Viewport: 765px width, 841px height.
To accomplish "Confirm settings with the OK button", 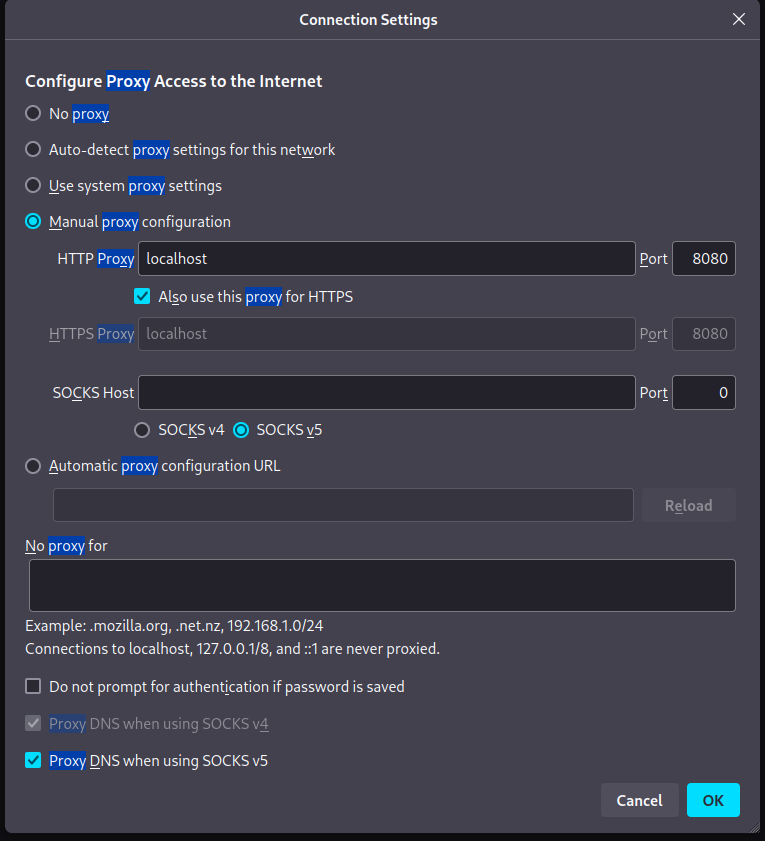I will pos(713,800).
